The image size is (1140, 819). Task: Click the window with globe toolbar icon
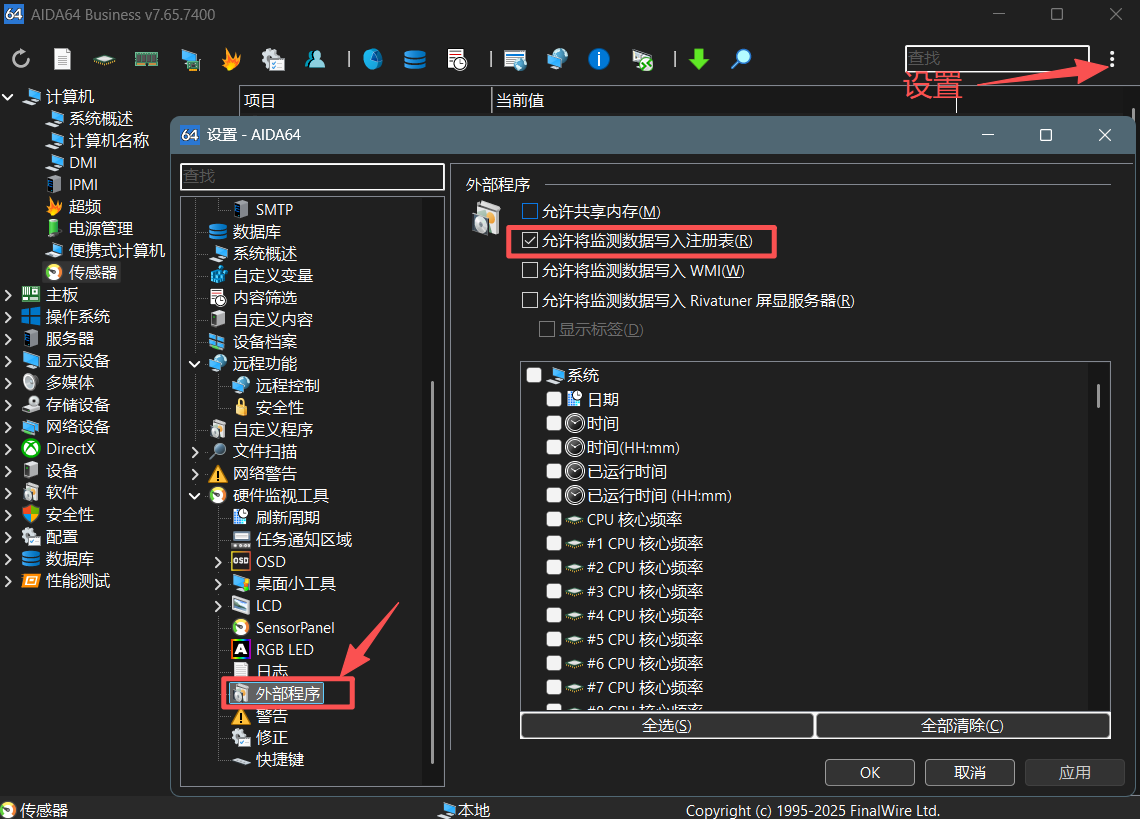515,60
